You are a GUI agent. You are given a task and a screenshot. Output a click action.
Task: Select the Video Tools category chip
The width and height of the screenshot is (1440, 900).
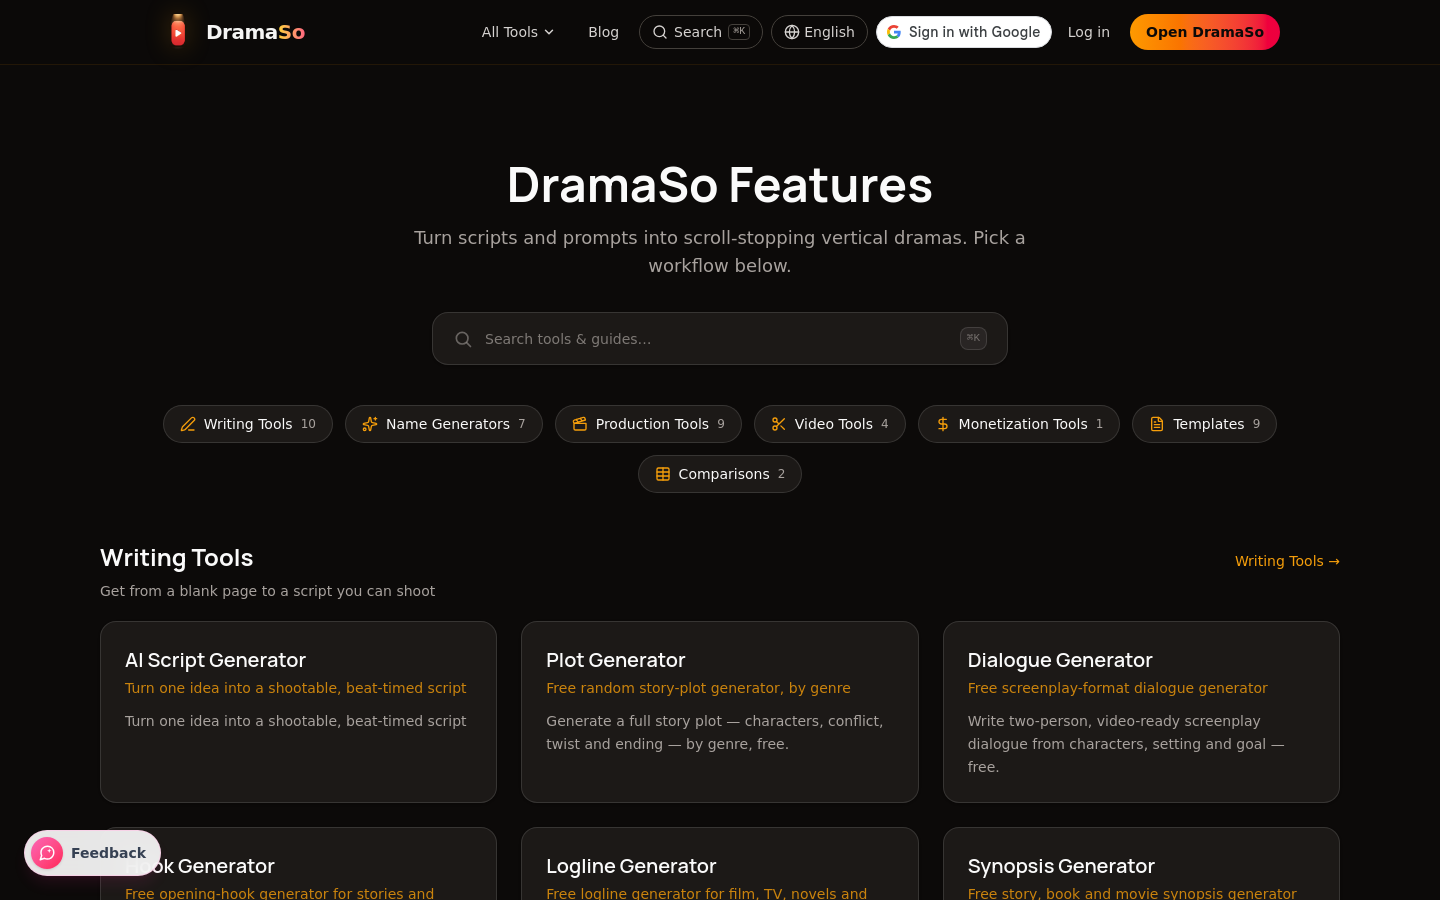coord(829,424)
